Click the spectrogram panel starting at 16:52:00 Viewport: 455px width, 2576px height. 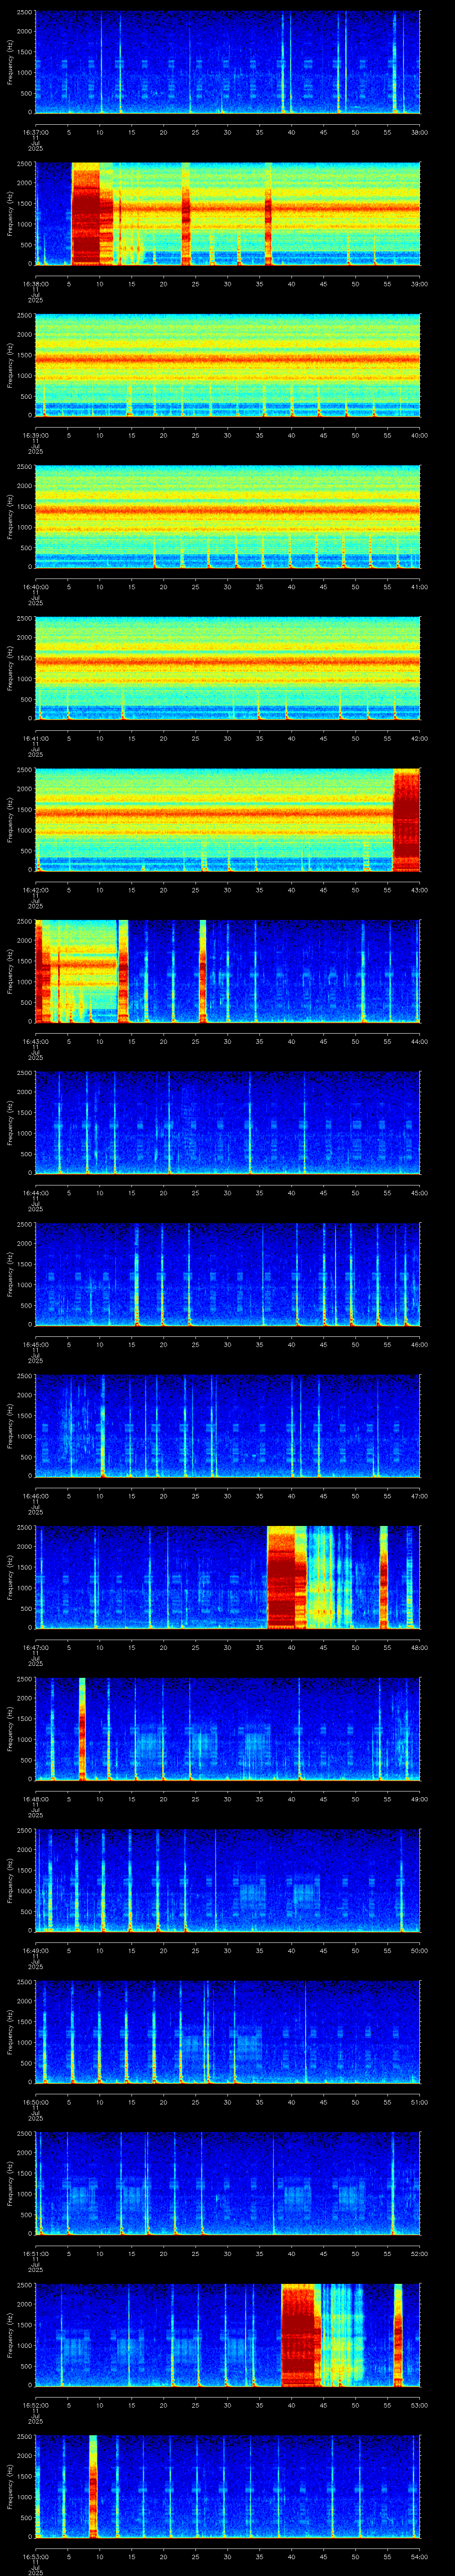point(227,2334)
